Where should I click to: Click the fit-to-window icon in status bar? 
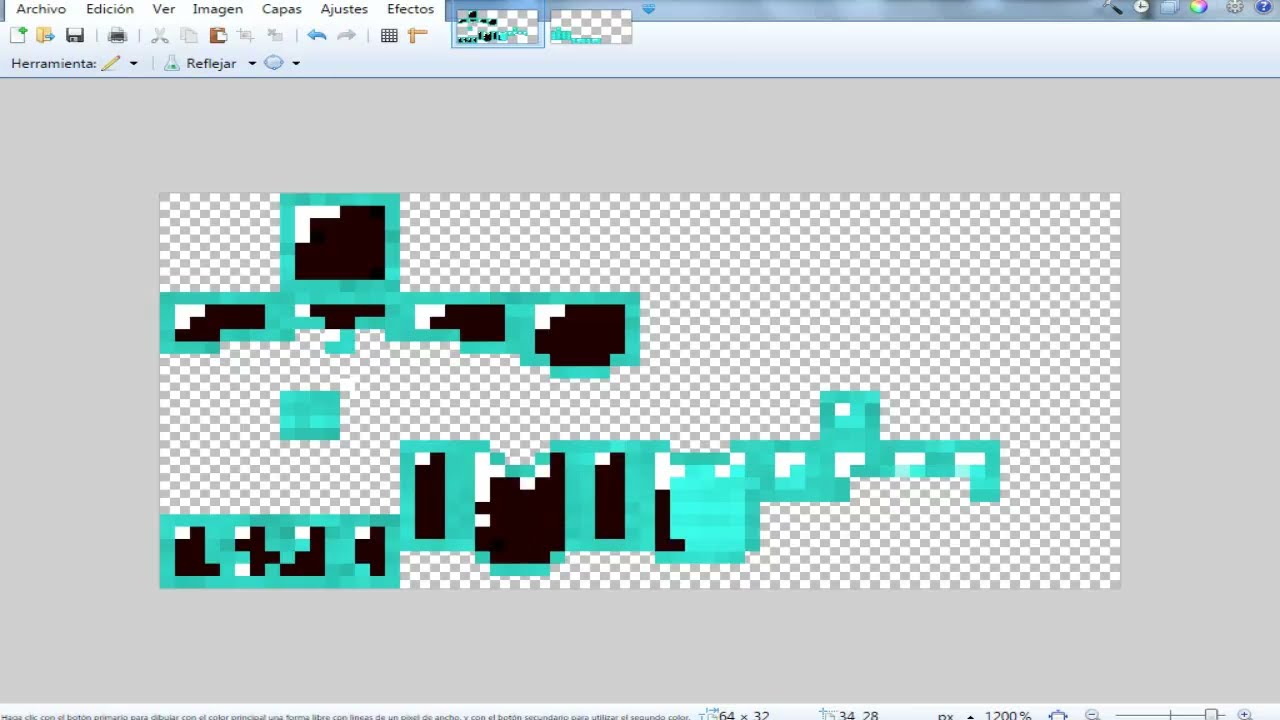tap(1058, 716)
